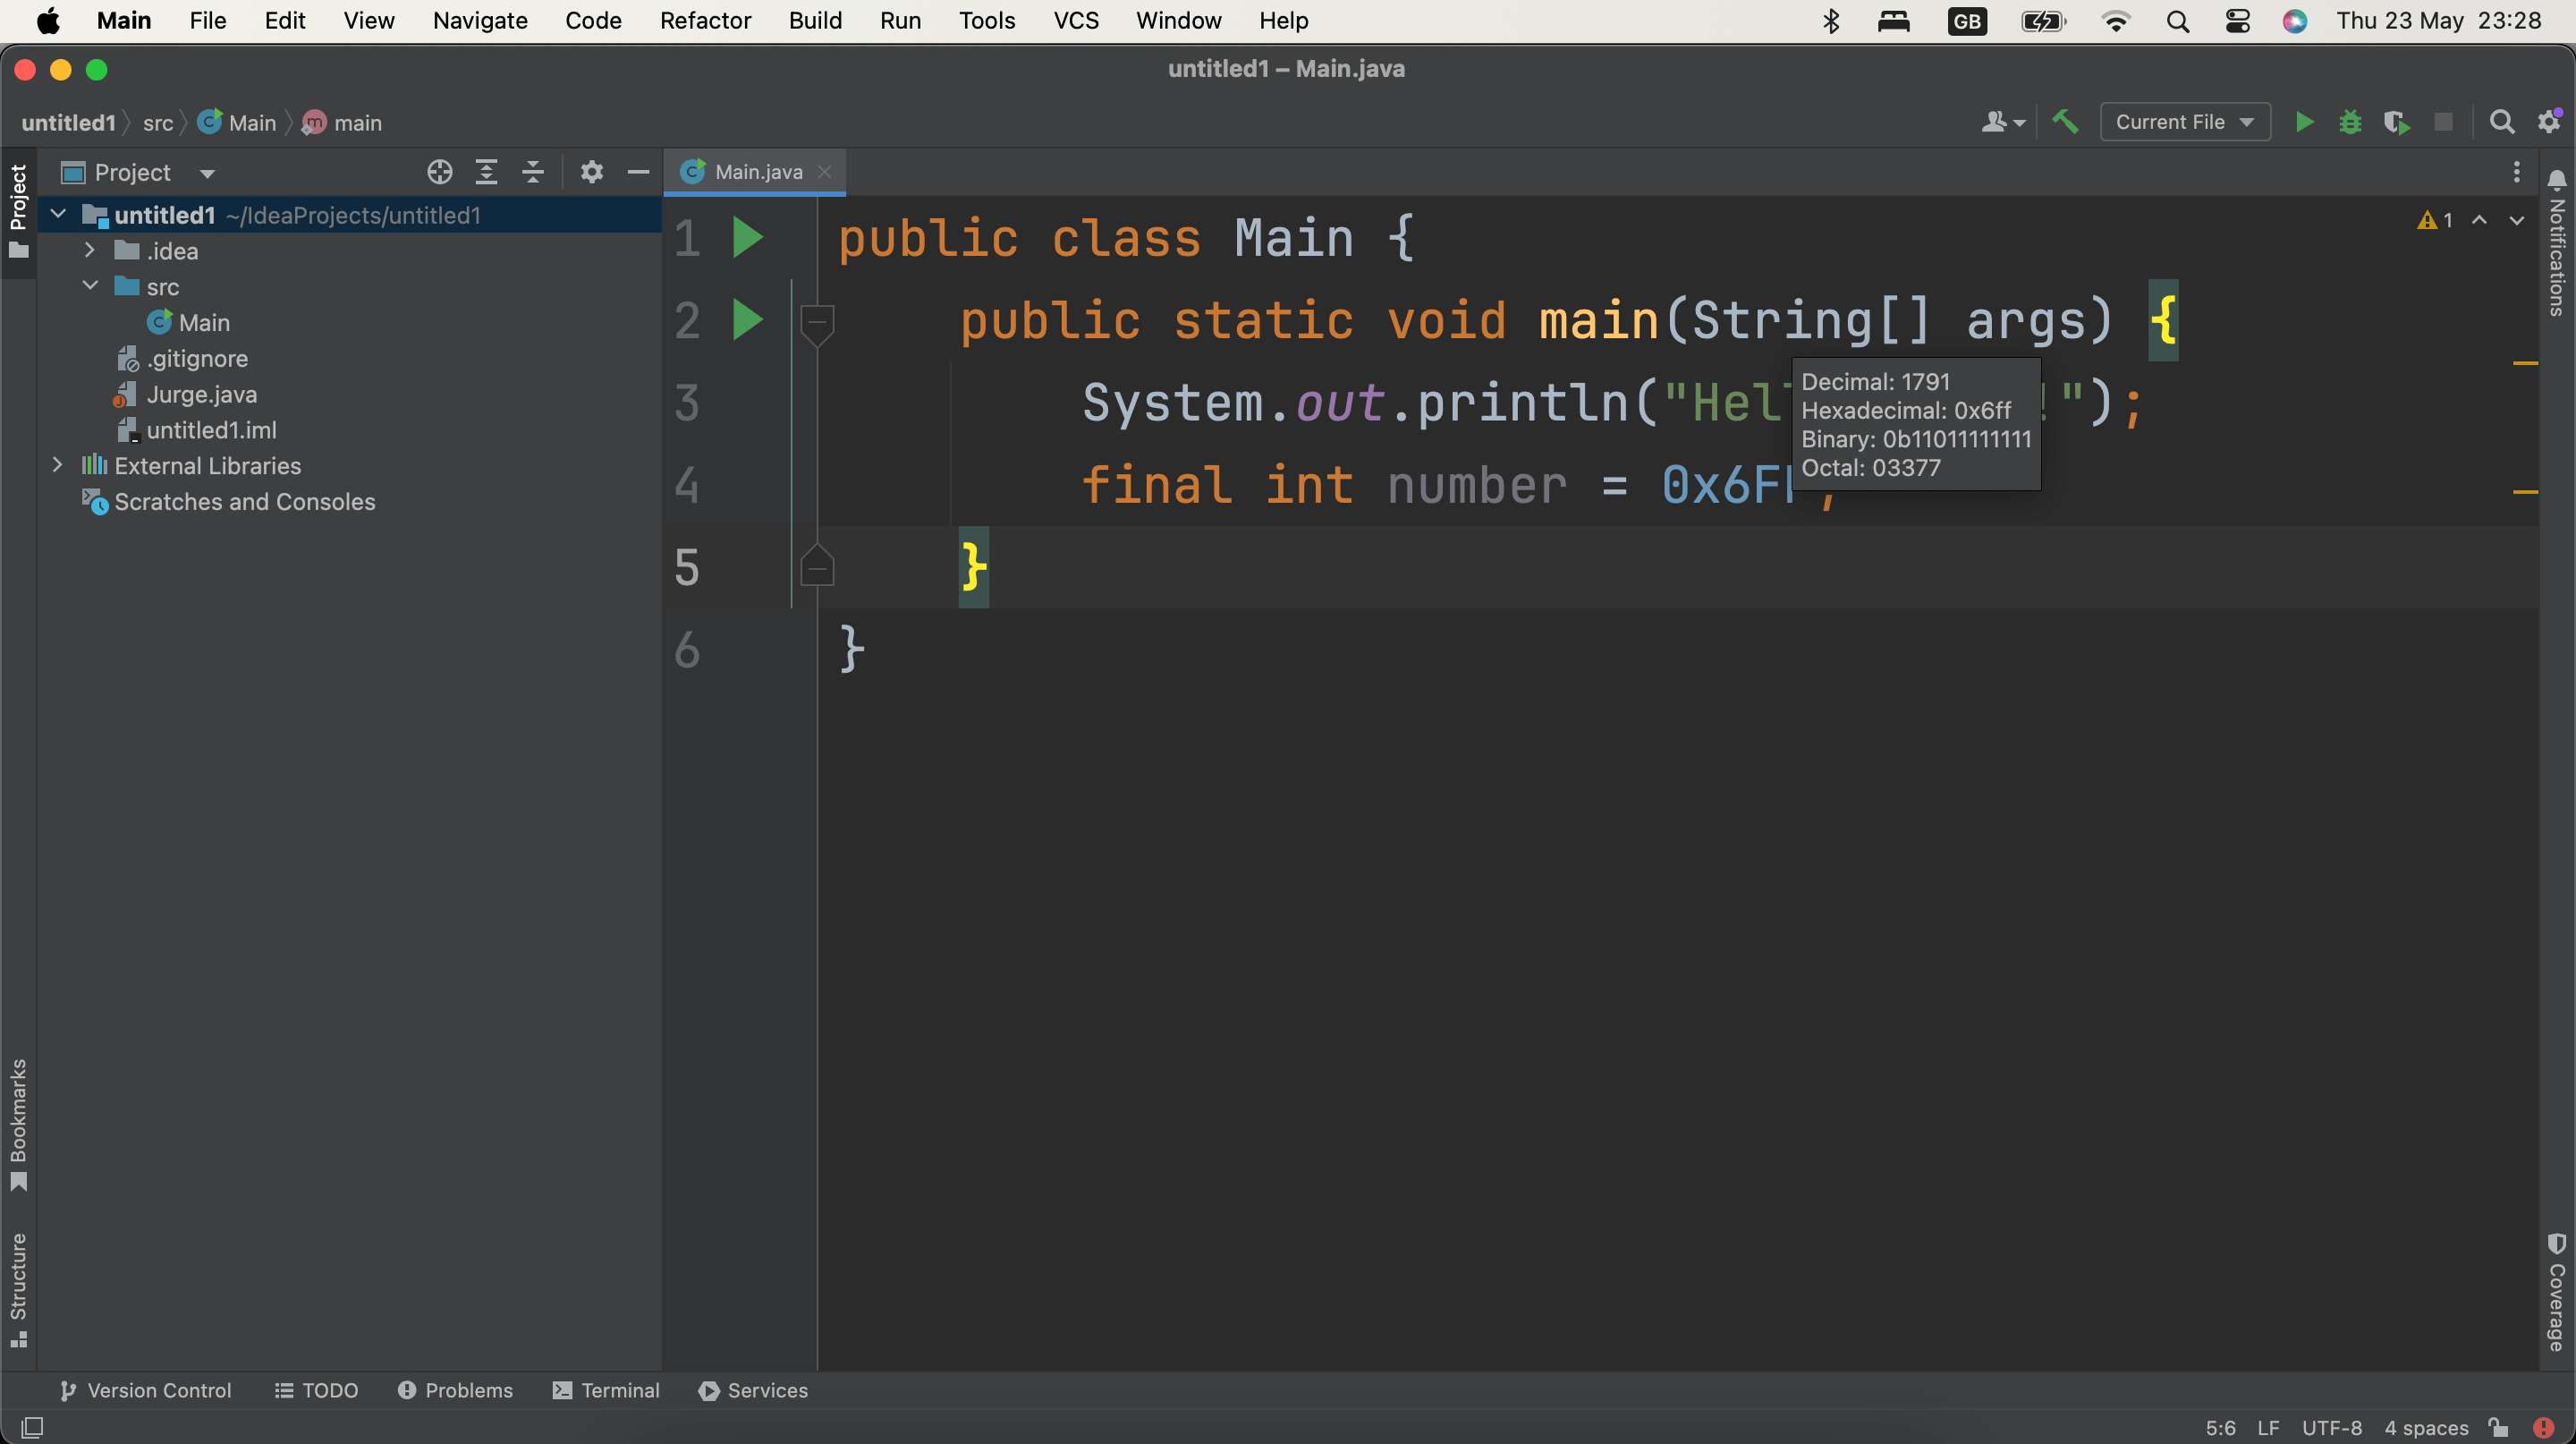This screenshot has height=1444, width=2576.
Task: Click the green Run button in toolbar
Action: (x=2304, y=122)
